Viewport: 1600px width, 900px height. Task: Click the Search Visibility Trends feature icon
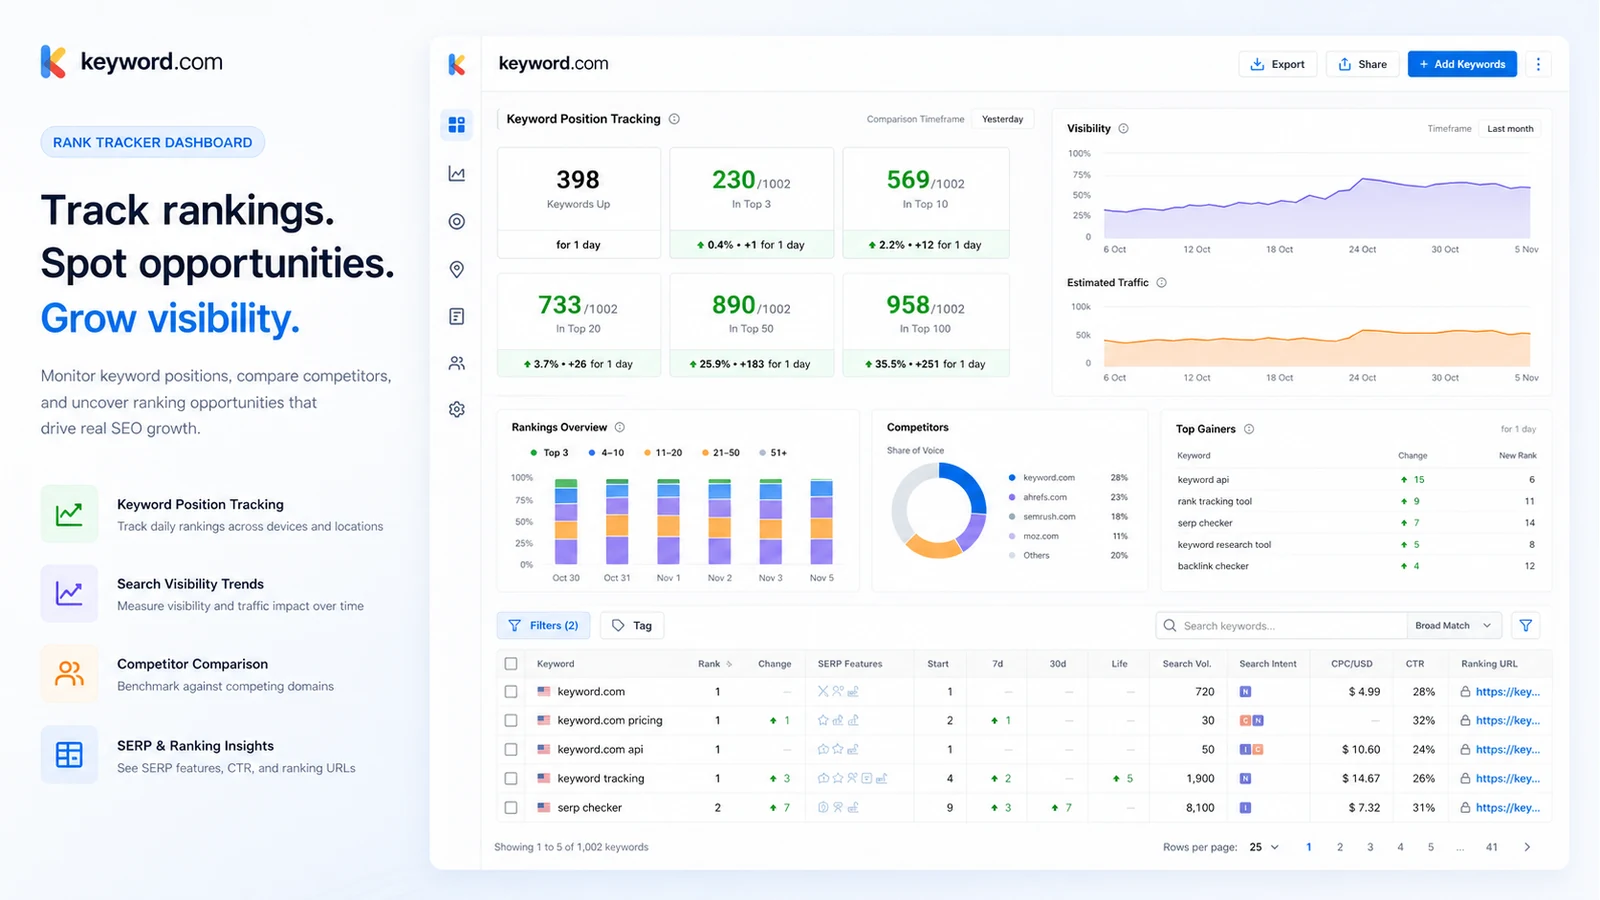pyautogui.click(x=69, y=594)
